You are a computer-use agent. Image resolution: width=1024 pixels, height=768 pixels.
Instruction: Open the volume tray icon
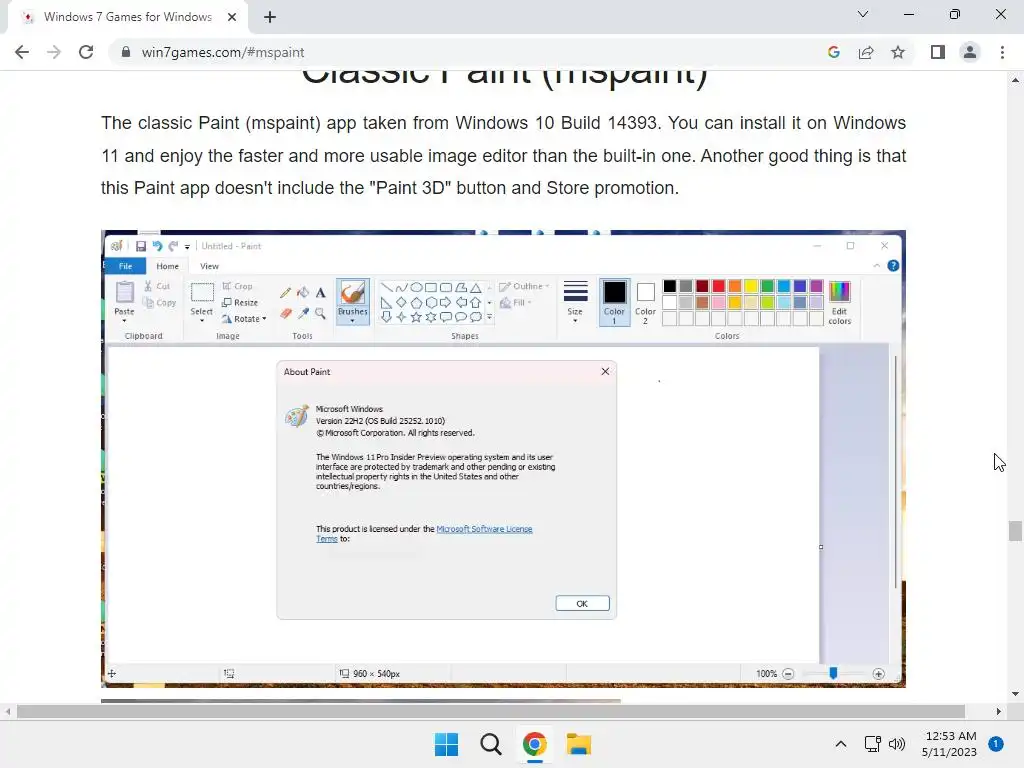coord(897,744)
